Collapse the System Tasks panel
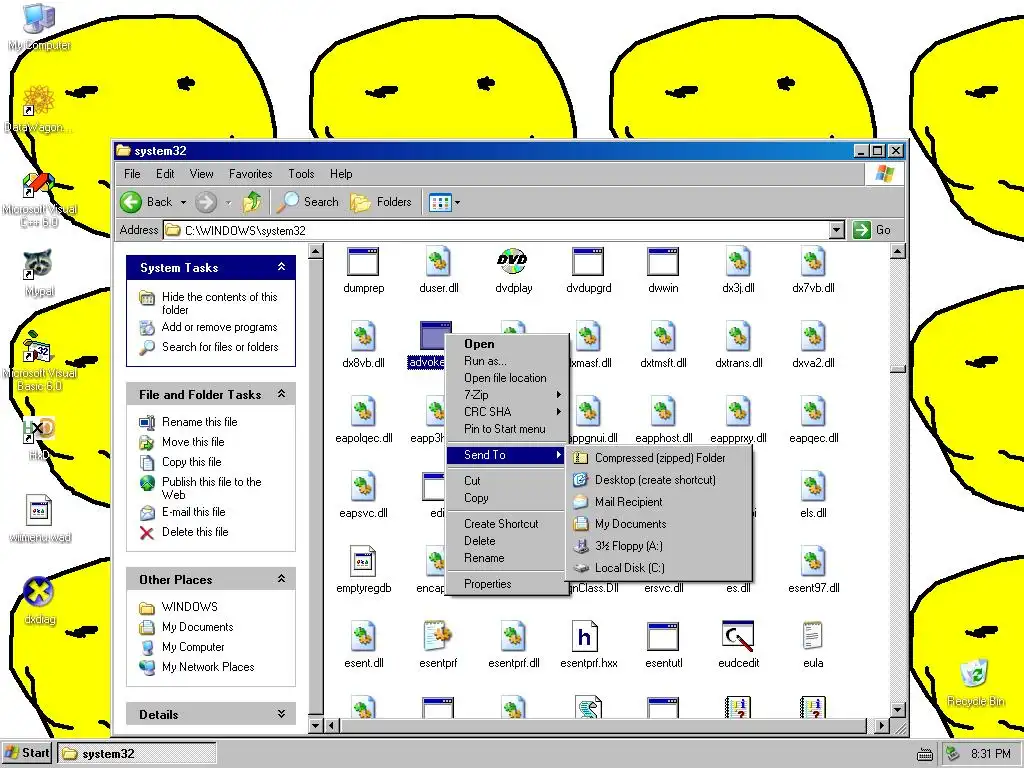Viewport: 1024px width, 768px height. 281,266
